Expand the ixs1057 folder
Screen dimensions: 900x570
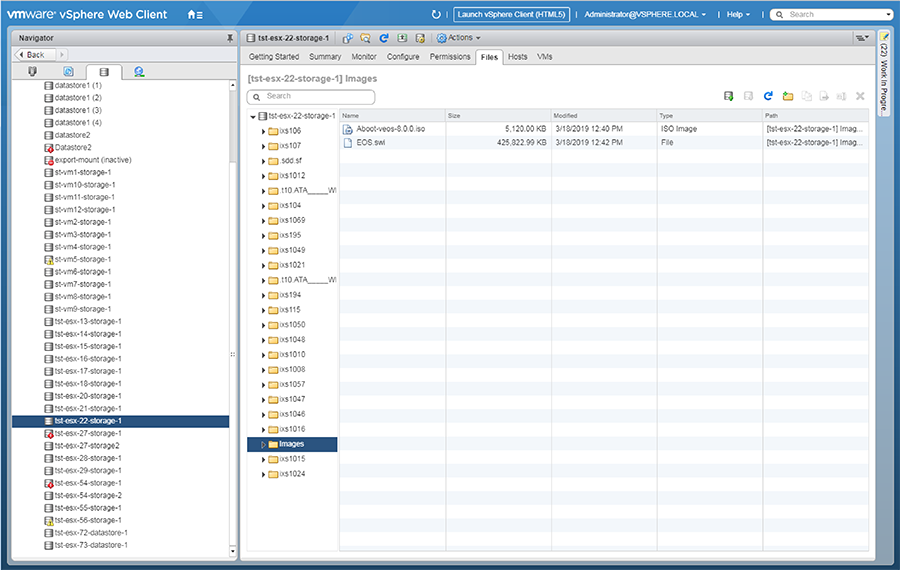263,385
